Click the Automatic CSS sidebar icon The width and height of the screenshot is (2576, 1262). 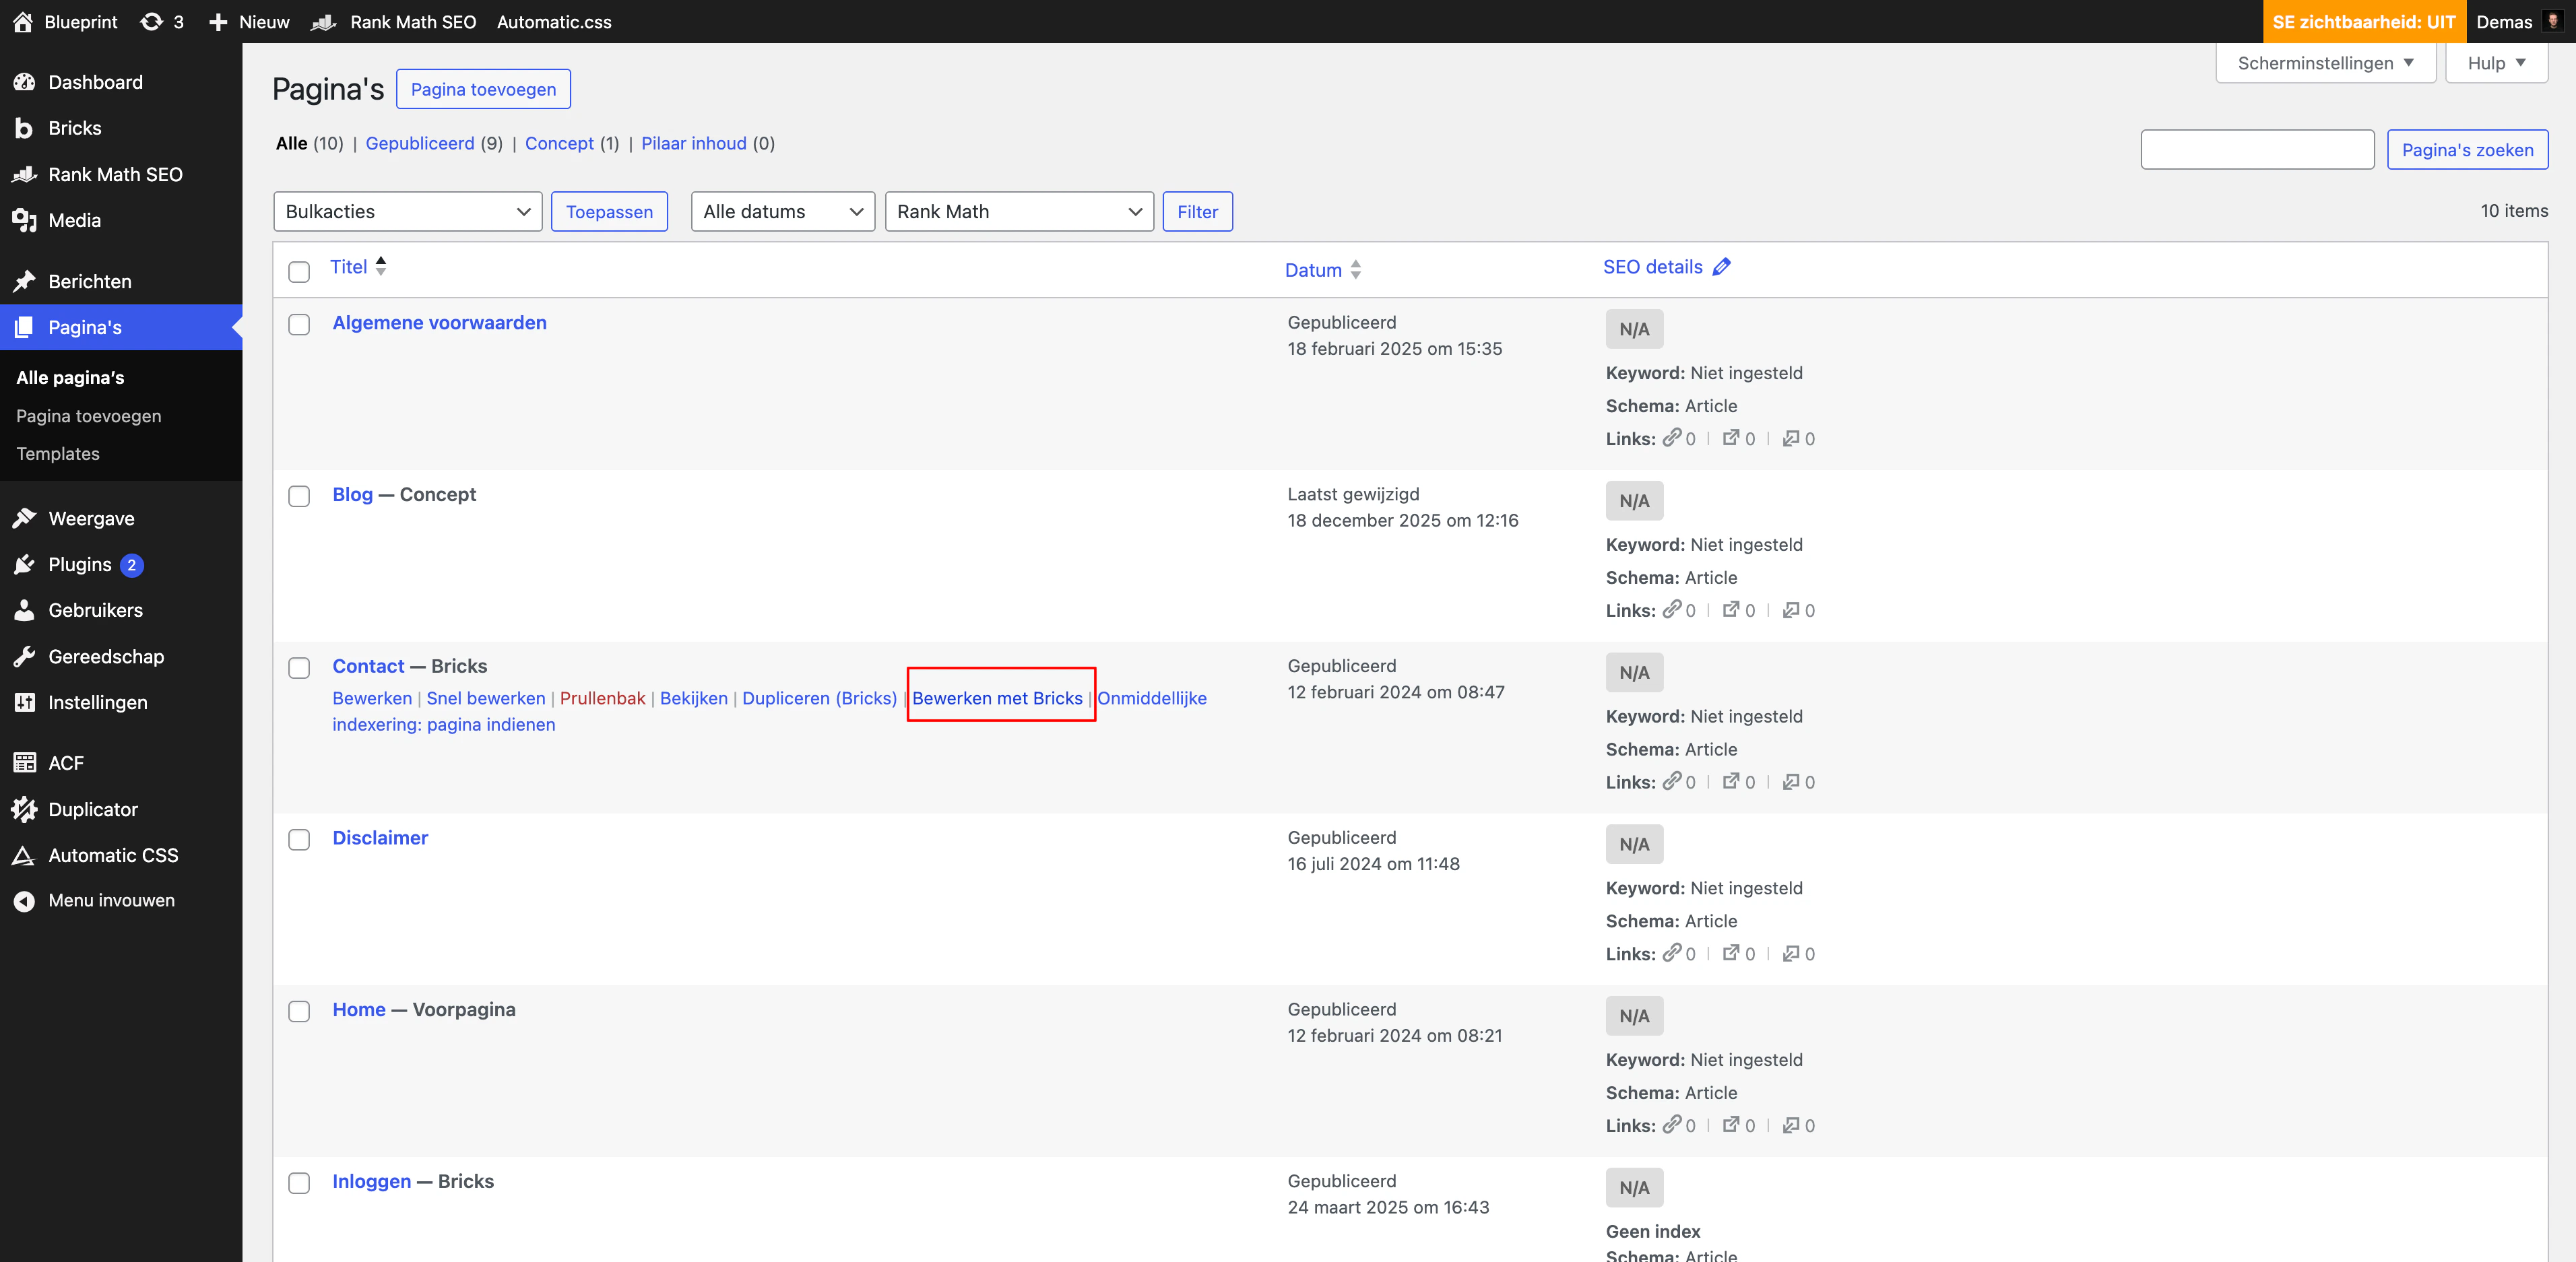[24, 855]
